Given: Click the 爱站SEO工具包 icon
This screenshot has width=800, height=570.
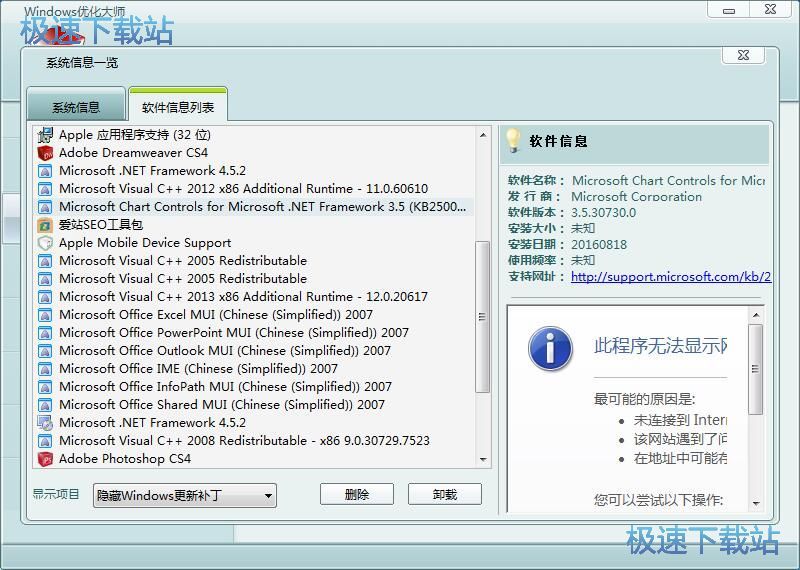Looking at the screenshot, I should click(45, 225).
